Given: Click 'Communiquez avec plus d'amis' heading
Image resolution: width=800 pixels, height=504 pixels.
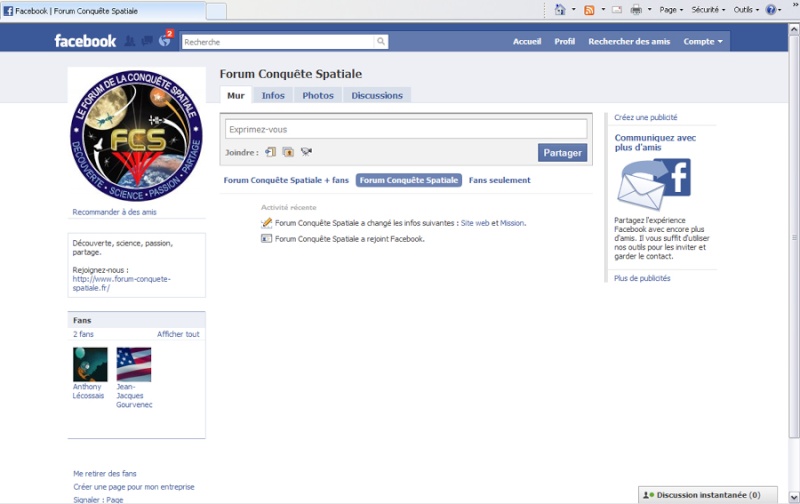Looking at the screenshot, I should pos(655,142).
